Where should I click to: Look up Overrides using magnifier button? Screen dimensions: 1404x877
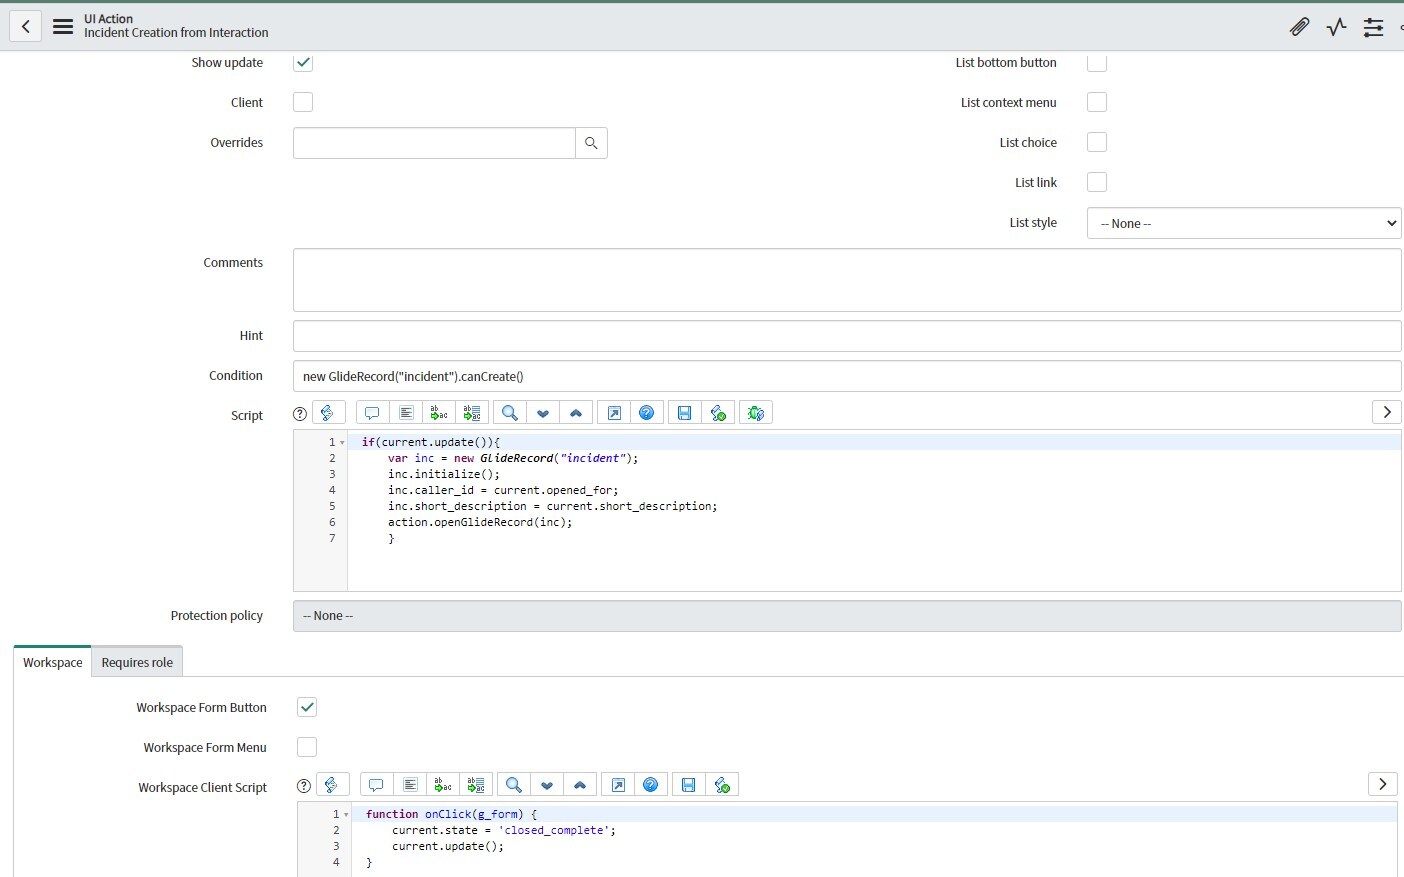[591, 143]
